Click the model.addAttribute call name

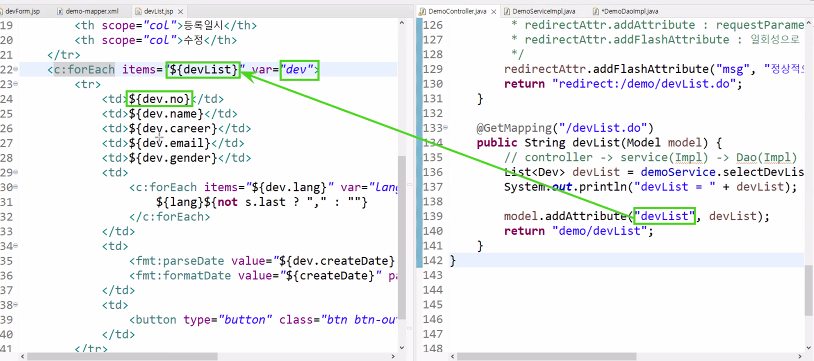pyautogui.click(x=566, y=216)
